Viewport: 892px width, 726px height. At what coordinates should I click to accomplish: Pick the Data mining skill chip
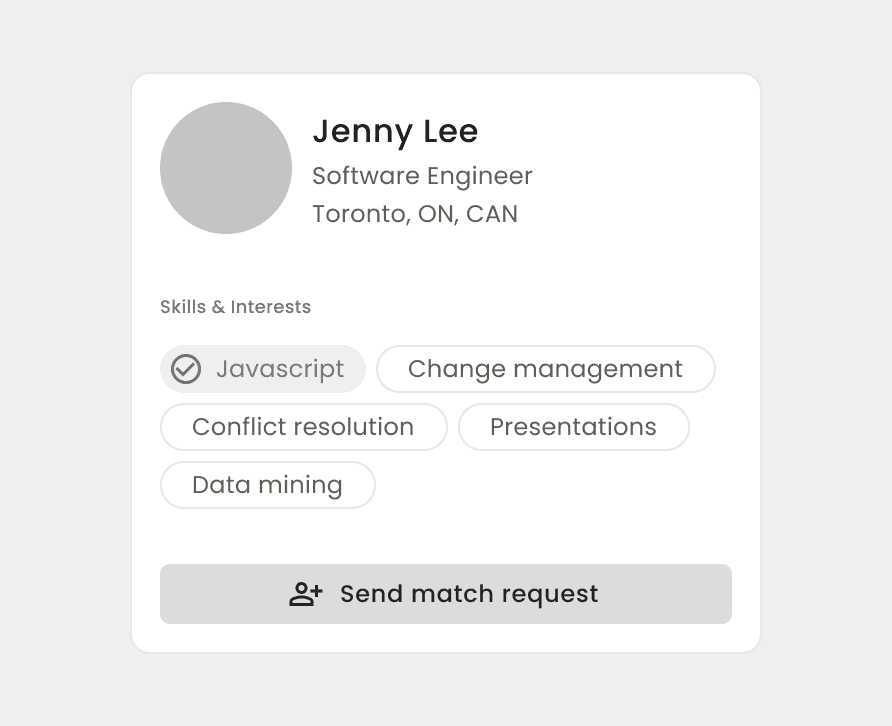coord(267,485)
